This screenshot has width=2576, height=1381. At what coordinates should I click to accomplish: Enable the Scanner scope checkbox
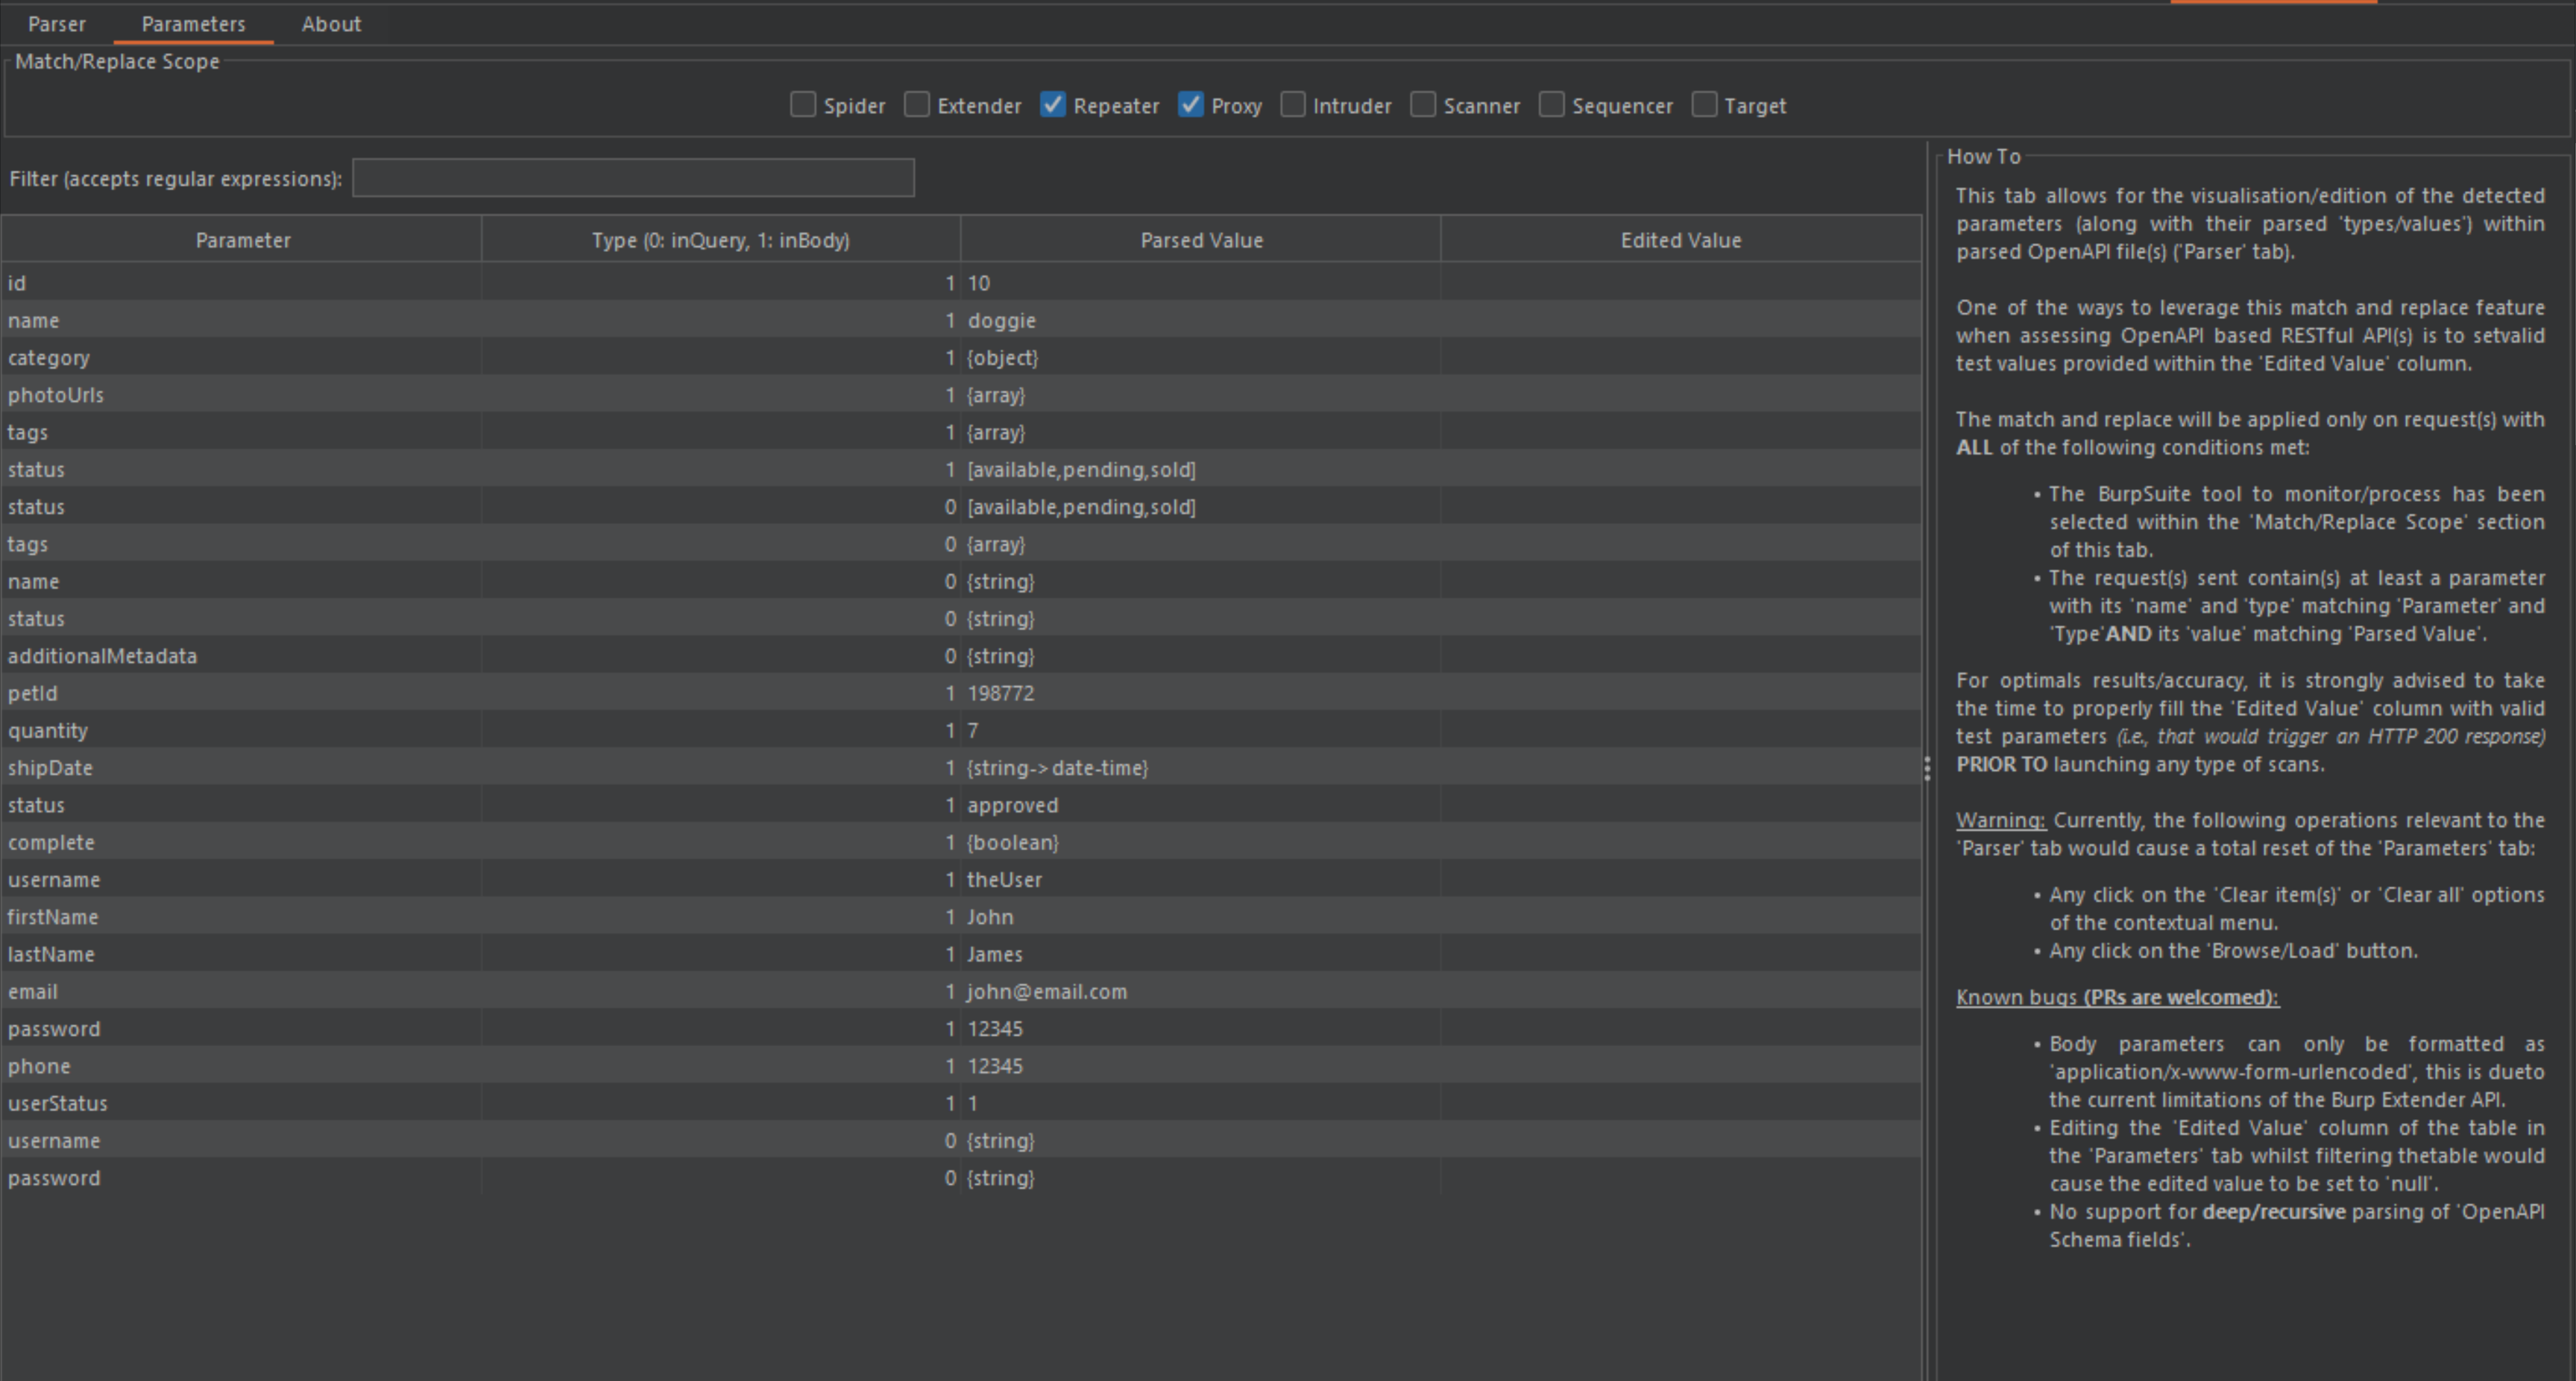1422,105
